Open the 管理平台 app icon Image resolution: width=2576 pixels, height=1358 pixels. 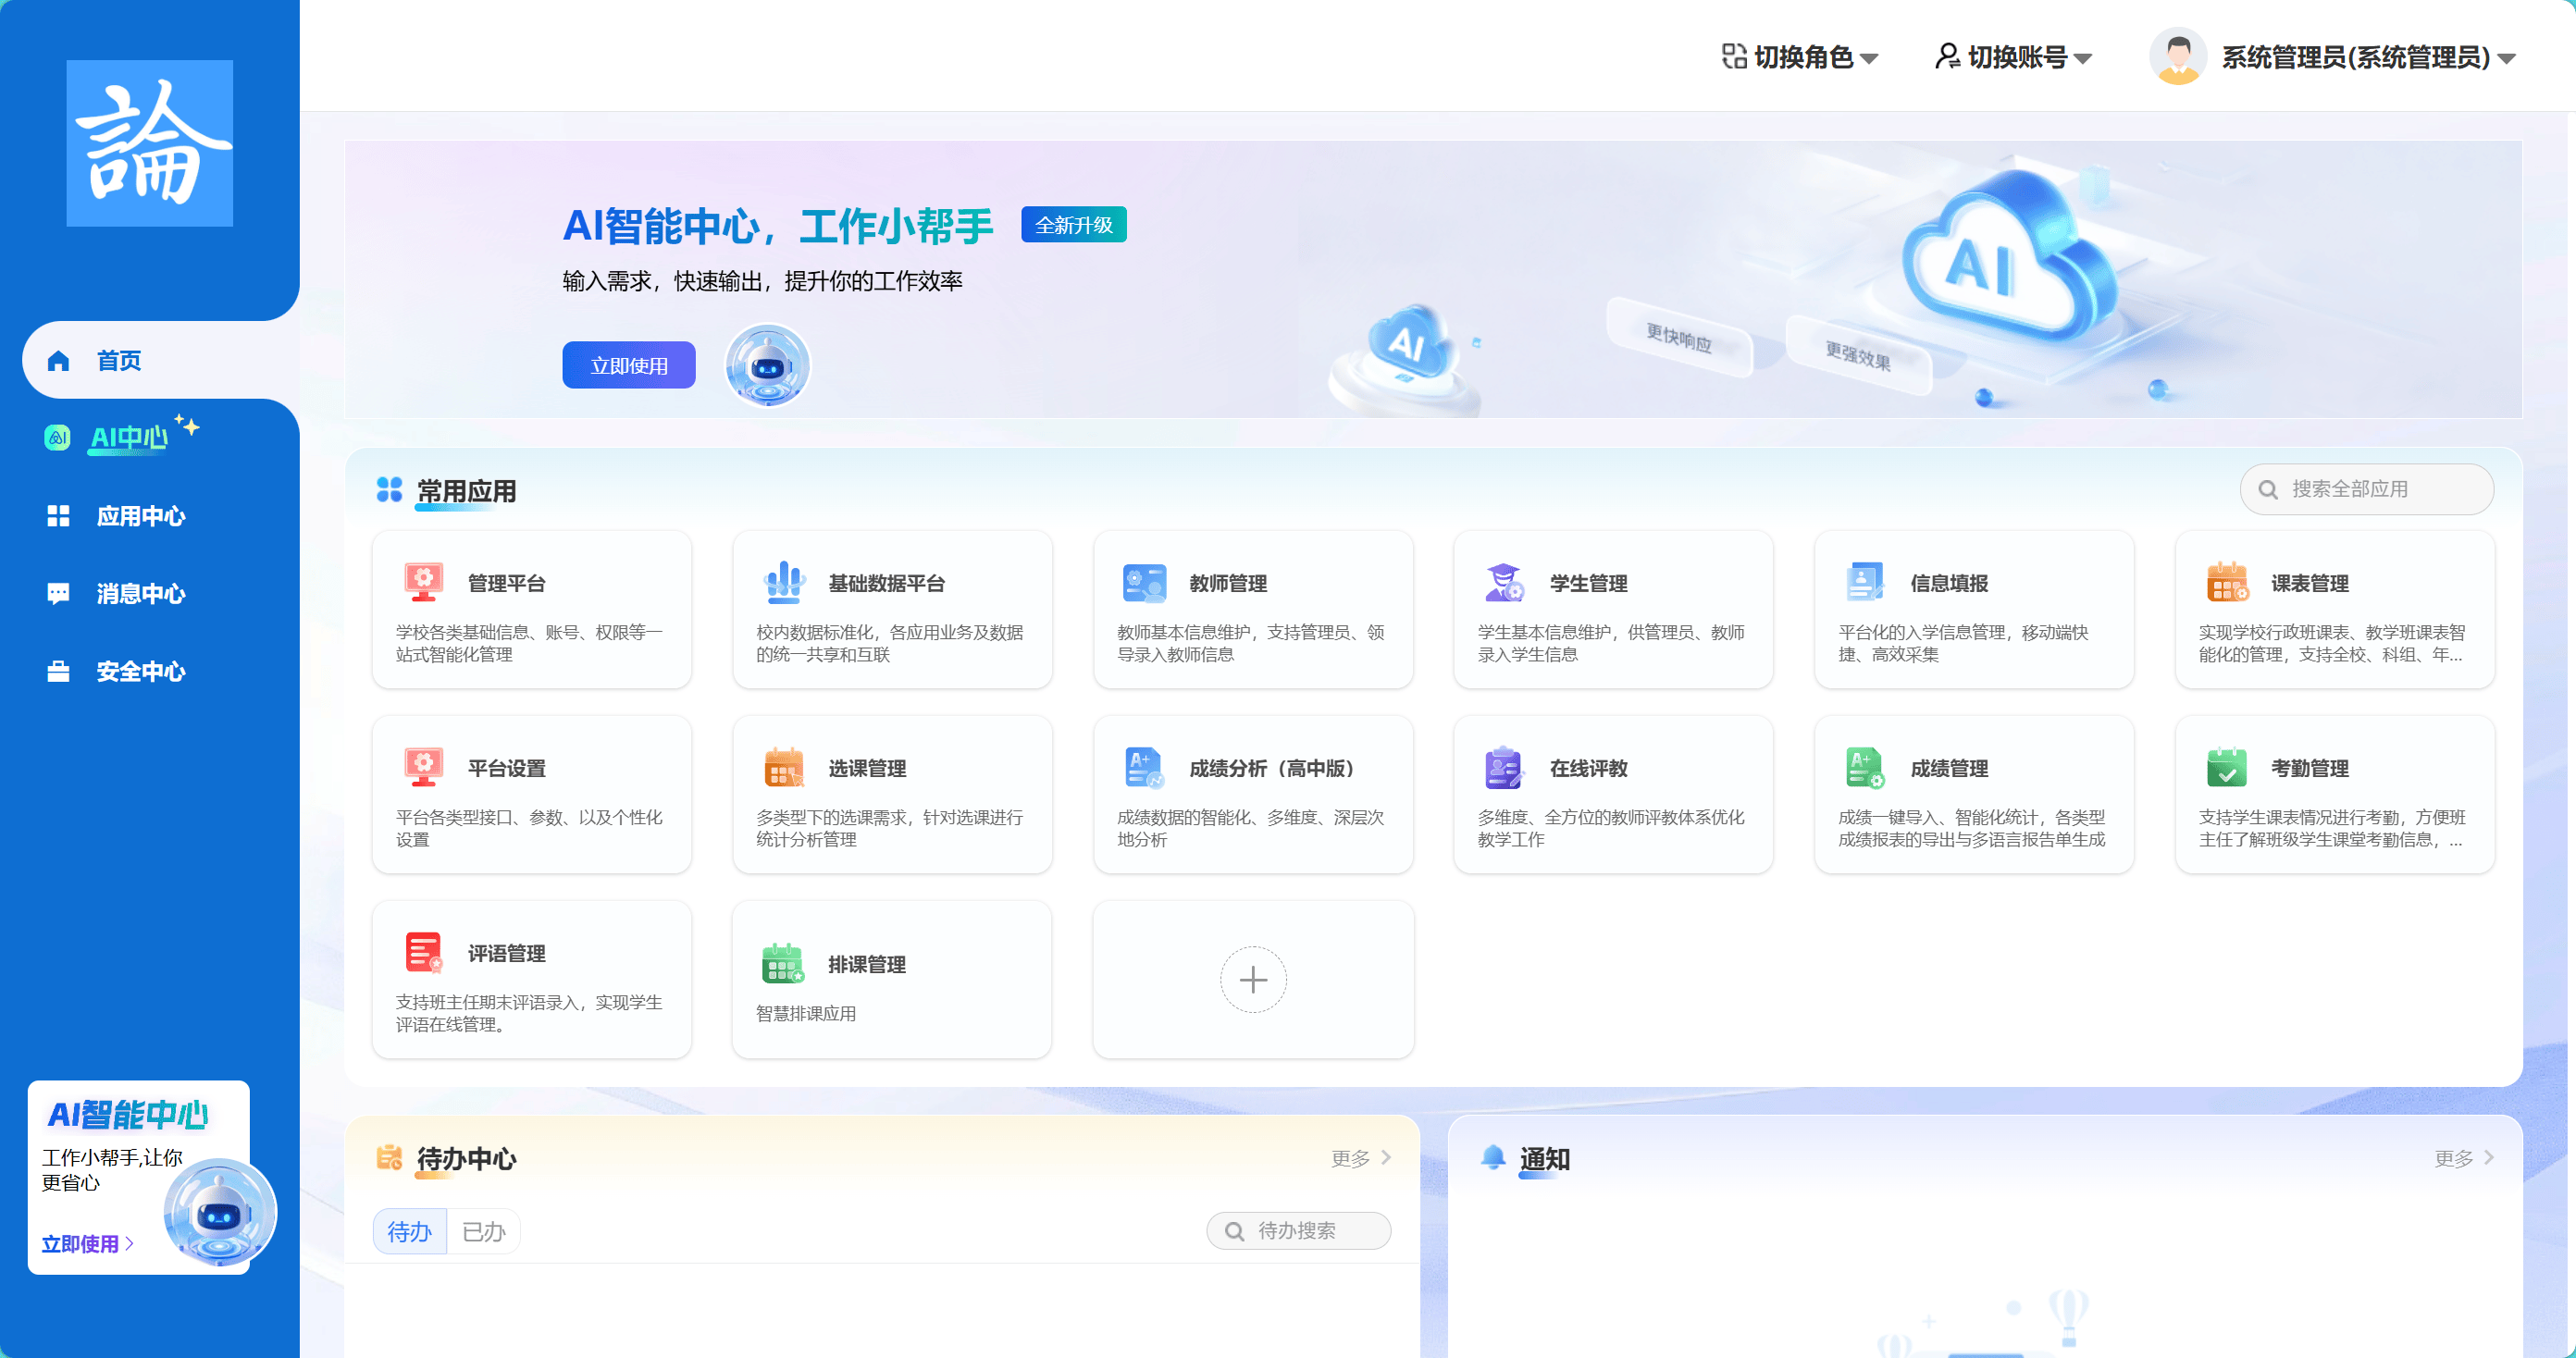[x=423, y=582]
